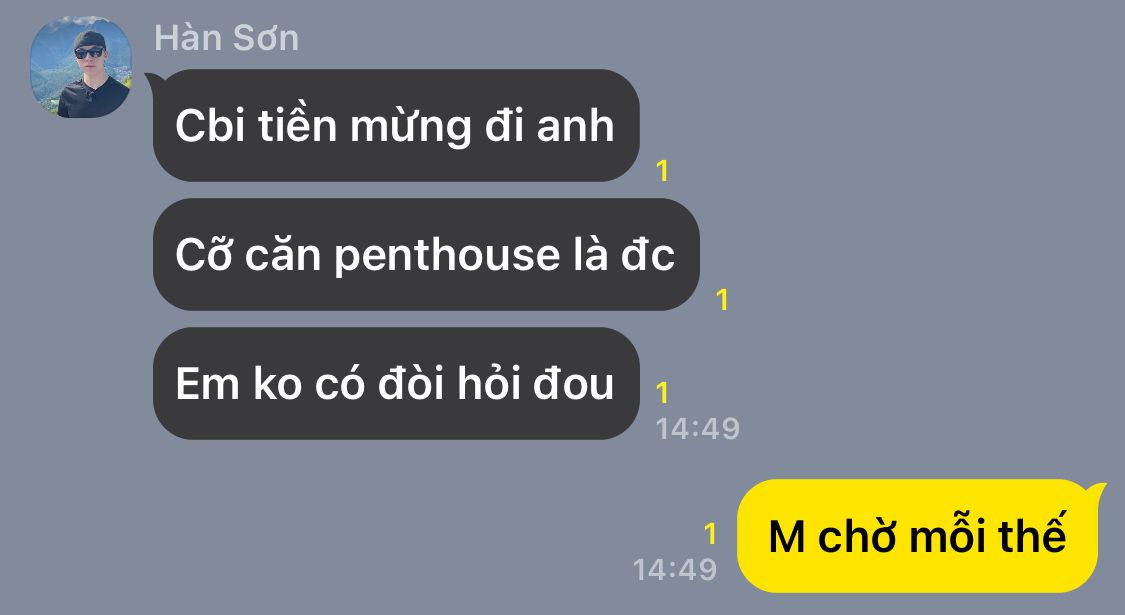The width and height of the screenshot is (1125, 615).
Task: Click the word "penthouse" in second message
Action: [447, 257]
